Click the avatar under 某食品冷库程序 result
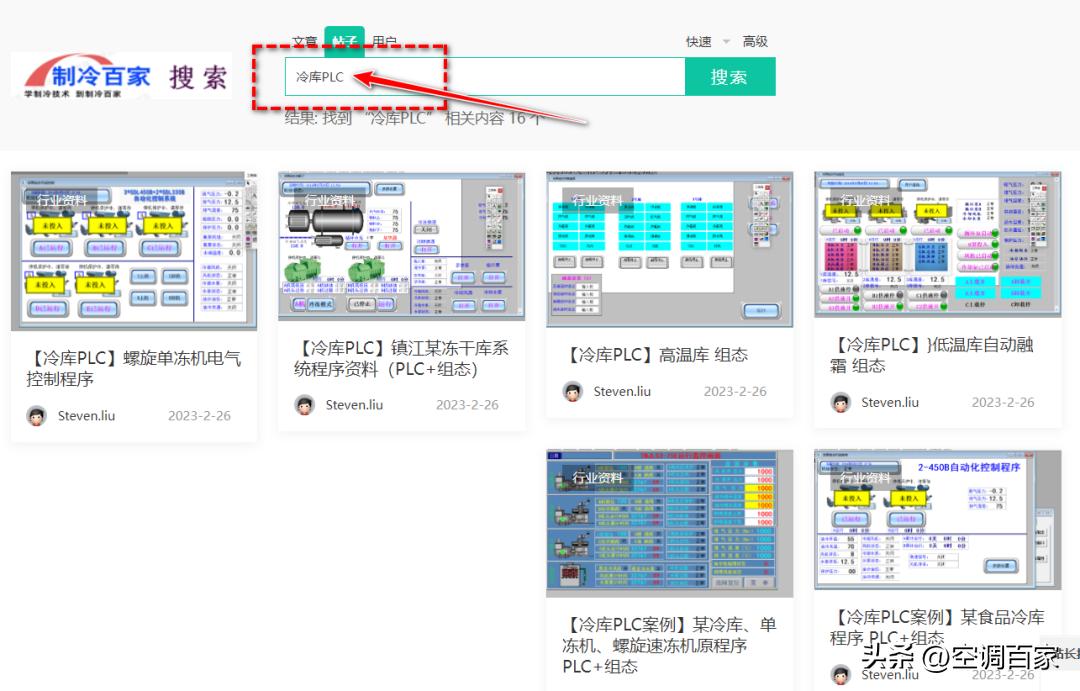 [842, 675]
